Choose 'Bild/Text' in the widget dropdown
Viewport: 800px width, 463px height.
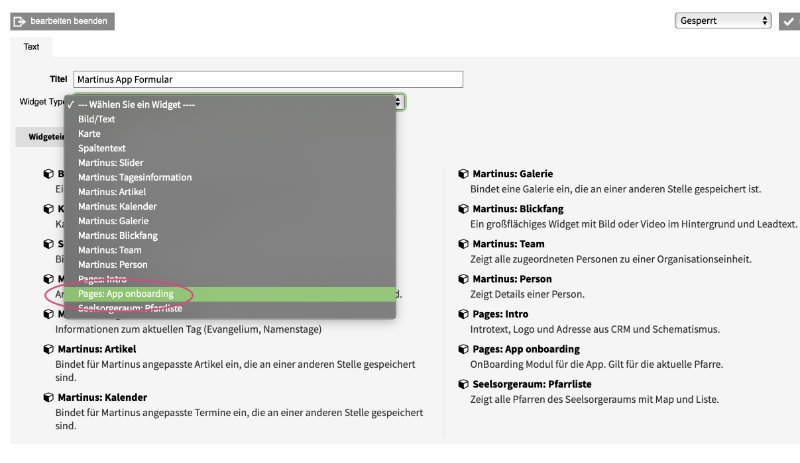click(97, 119)
